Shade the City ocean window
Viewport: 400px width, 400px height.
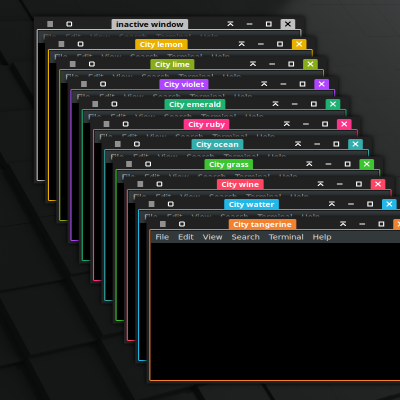click(x=298, y=144)
